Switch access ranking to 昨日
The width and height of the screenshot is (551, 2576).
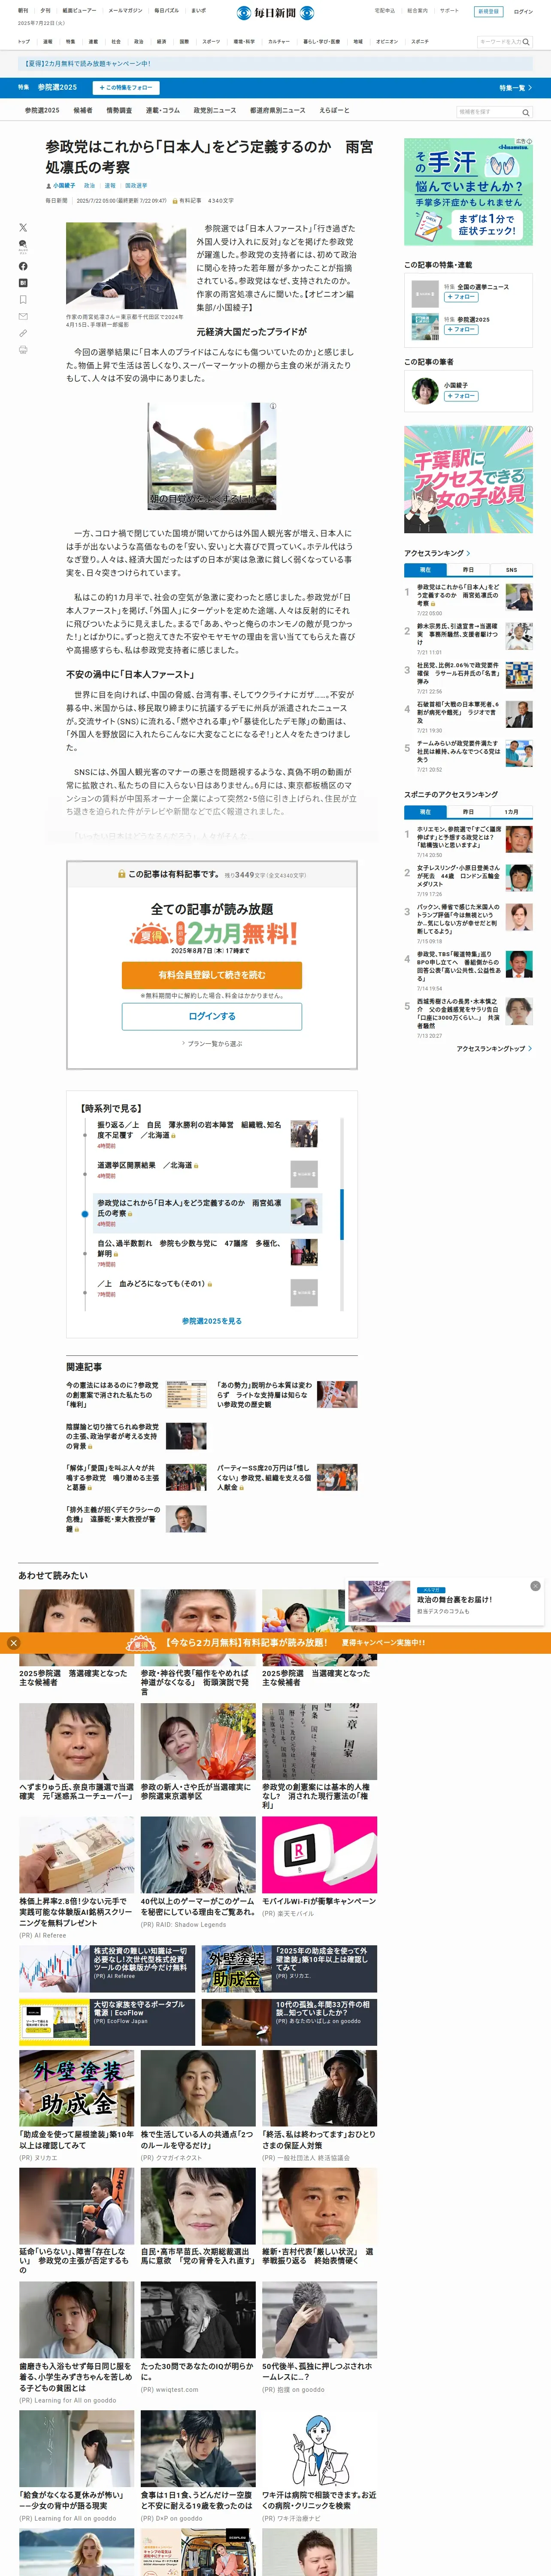pos(468,570)
